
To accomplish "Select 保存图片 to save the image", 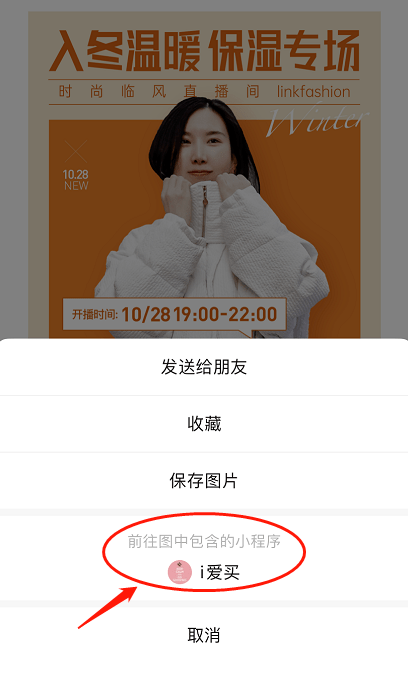I will click(x=204, y=481).
